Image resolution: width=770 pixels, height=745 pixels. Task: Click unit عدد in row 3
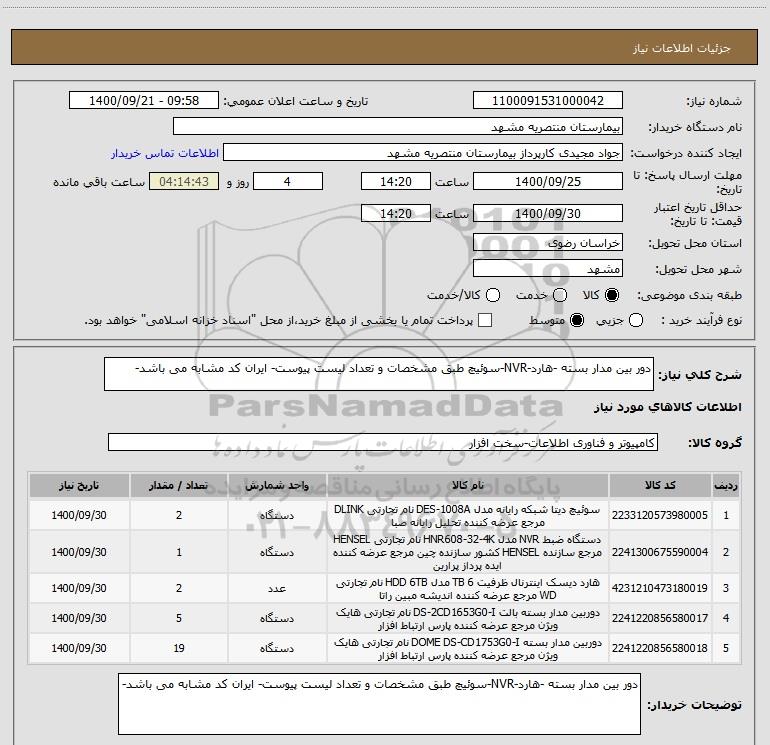point(277,588)
